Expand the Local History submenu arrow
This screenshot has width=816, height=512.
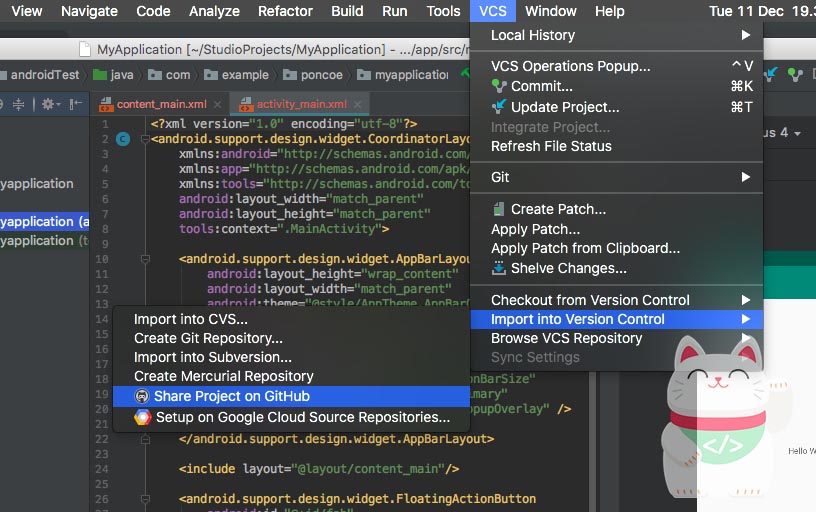pyautogui.click(x=745, y=35)
